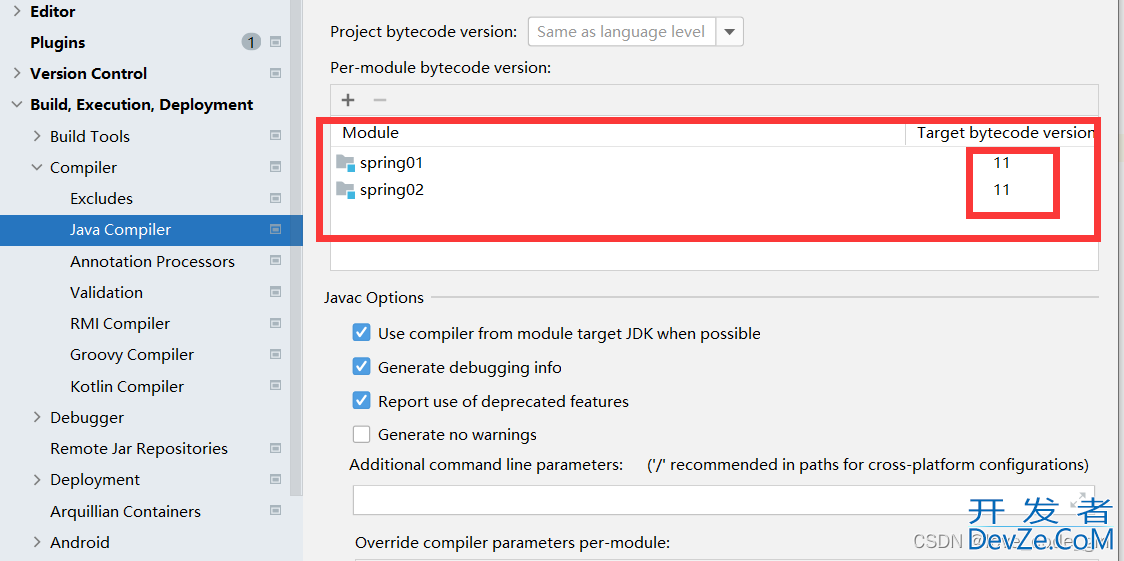Image resolution: width=1124 pixels, height=561 pixels.
Task: Click the spring02 module folder icon
Action: point(346,190)
